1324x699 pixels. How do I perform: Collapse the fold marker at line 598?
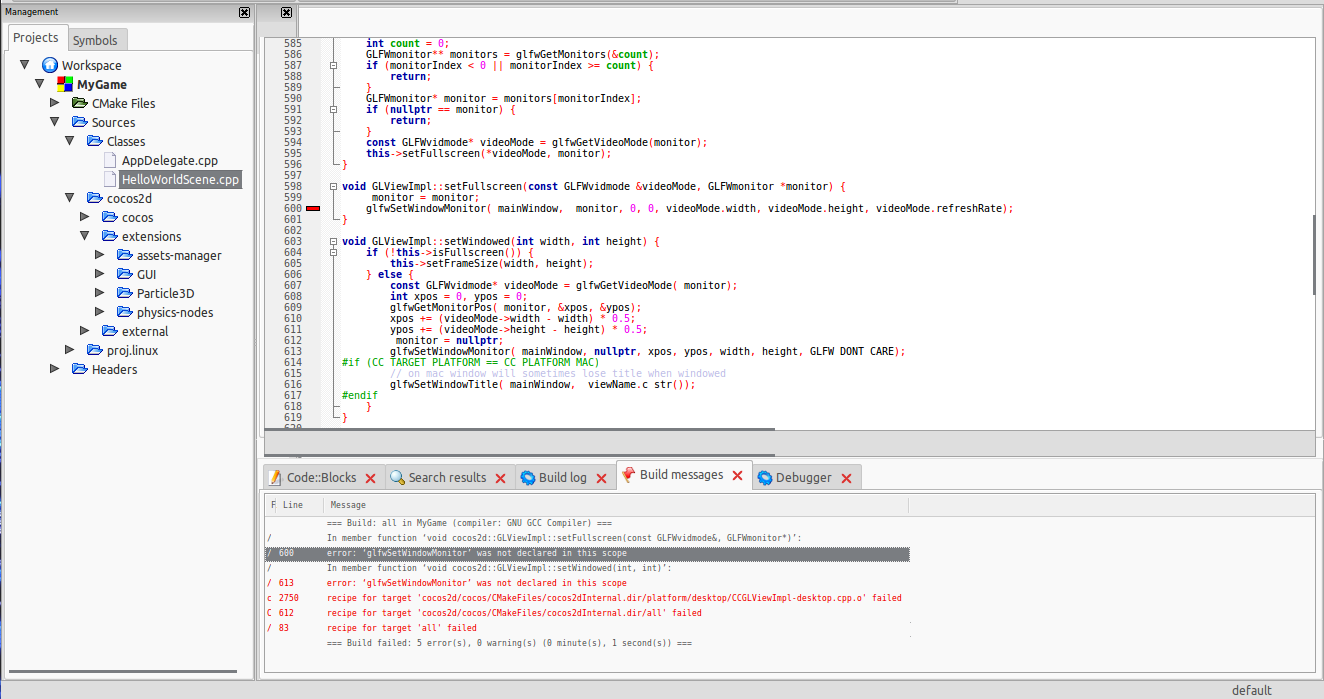click(333, 186)
